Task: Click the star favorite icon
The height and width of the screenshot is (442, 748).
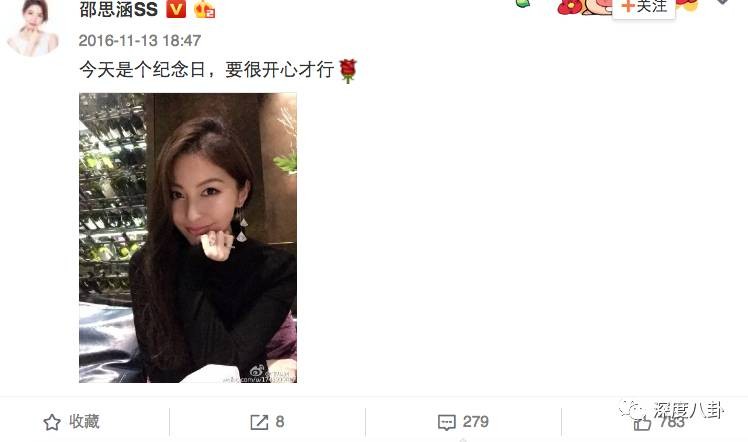Action: pyautogui.click(x=52, y=422)
